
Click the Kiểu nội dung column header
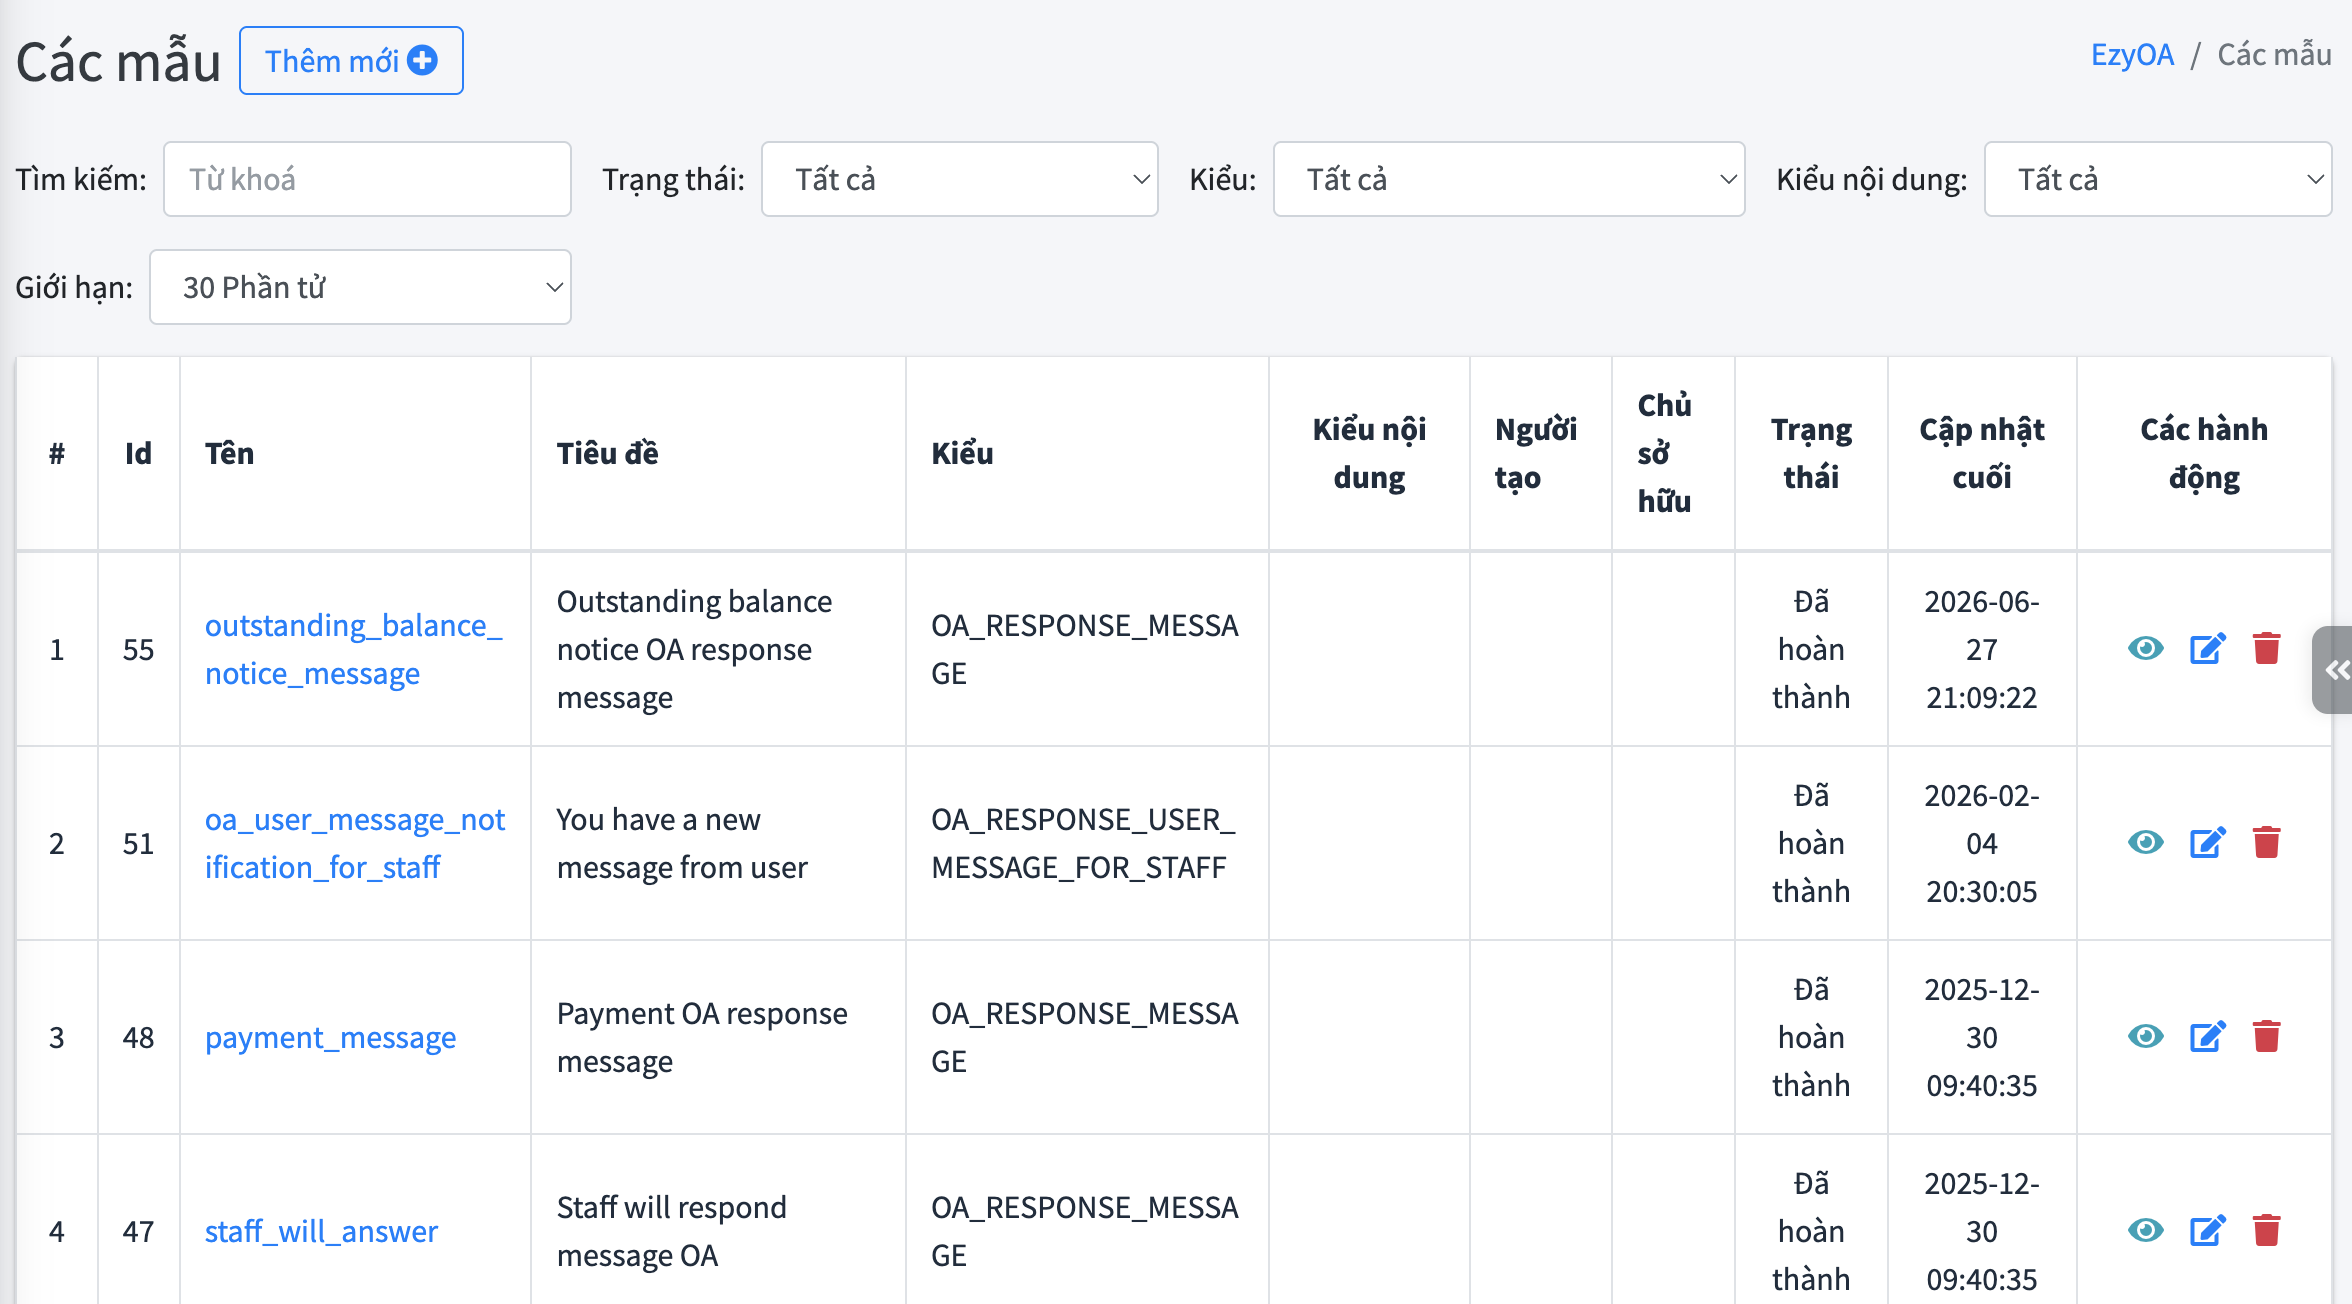[x=1369, y=453]
